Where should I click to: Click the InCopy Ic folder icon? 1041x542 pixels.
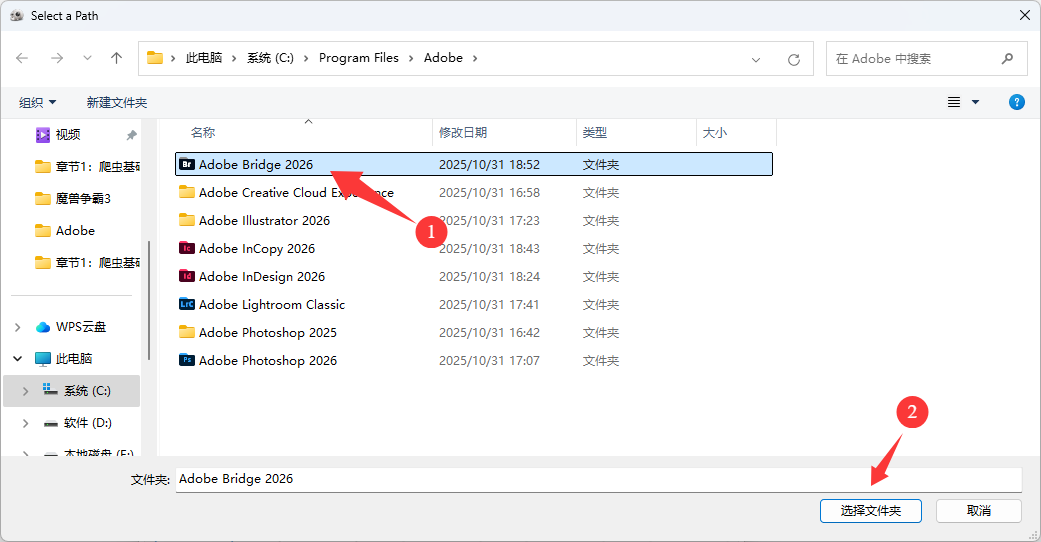187,248
